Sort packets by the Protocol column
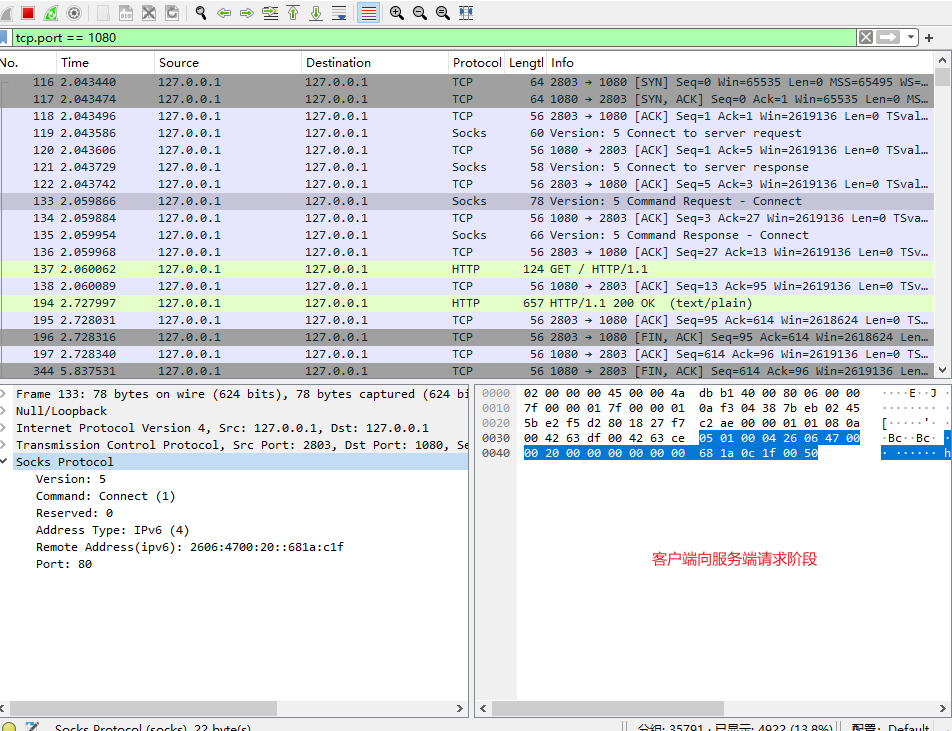Viewport: 952px width, 731px height. 476,62
